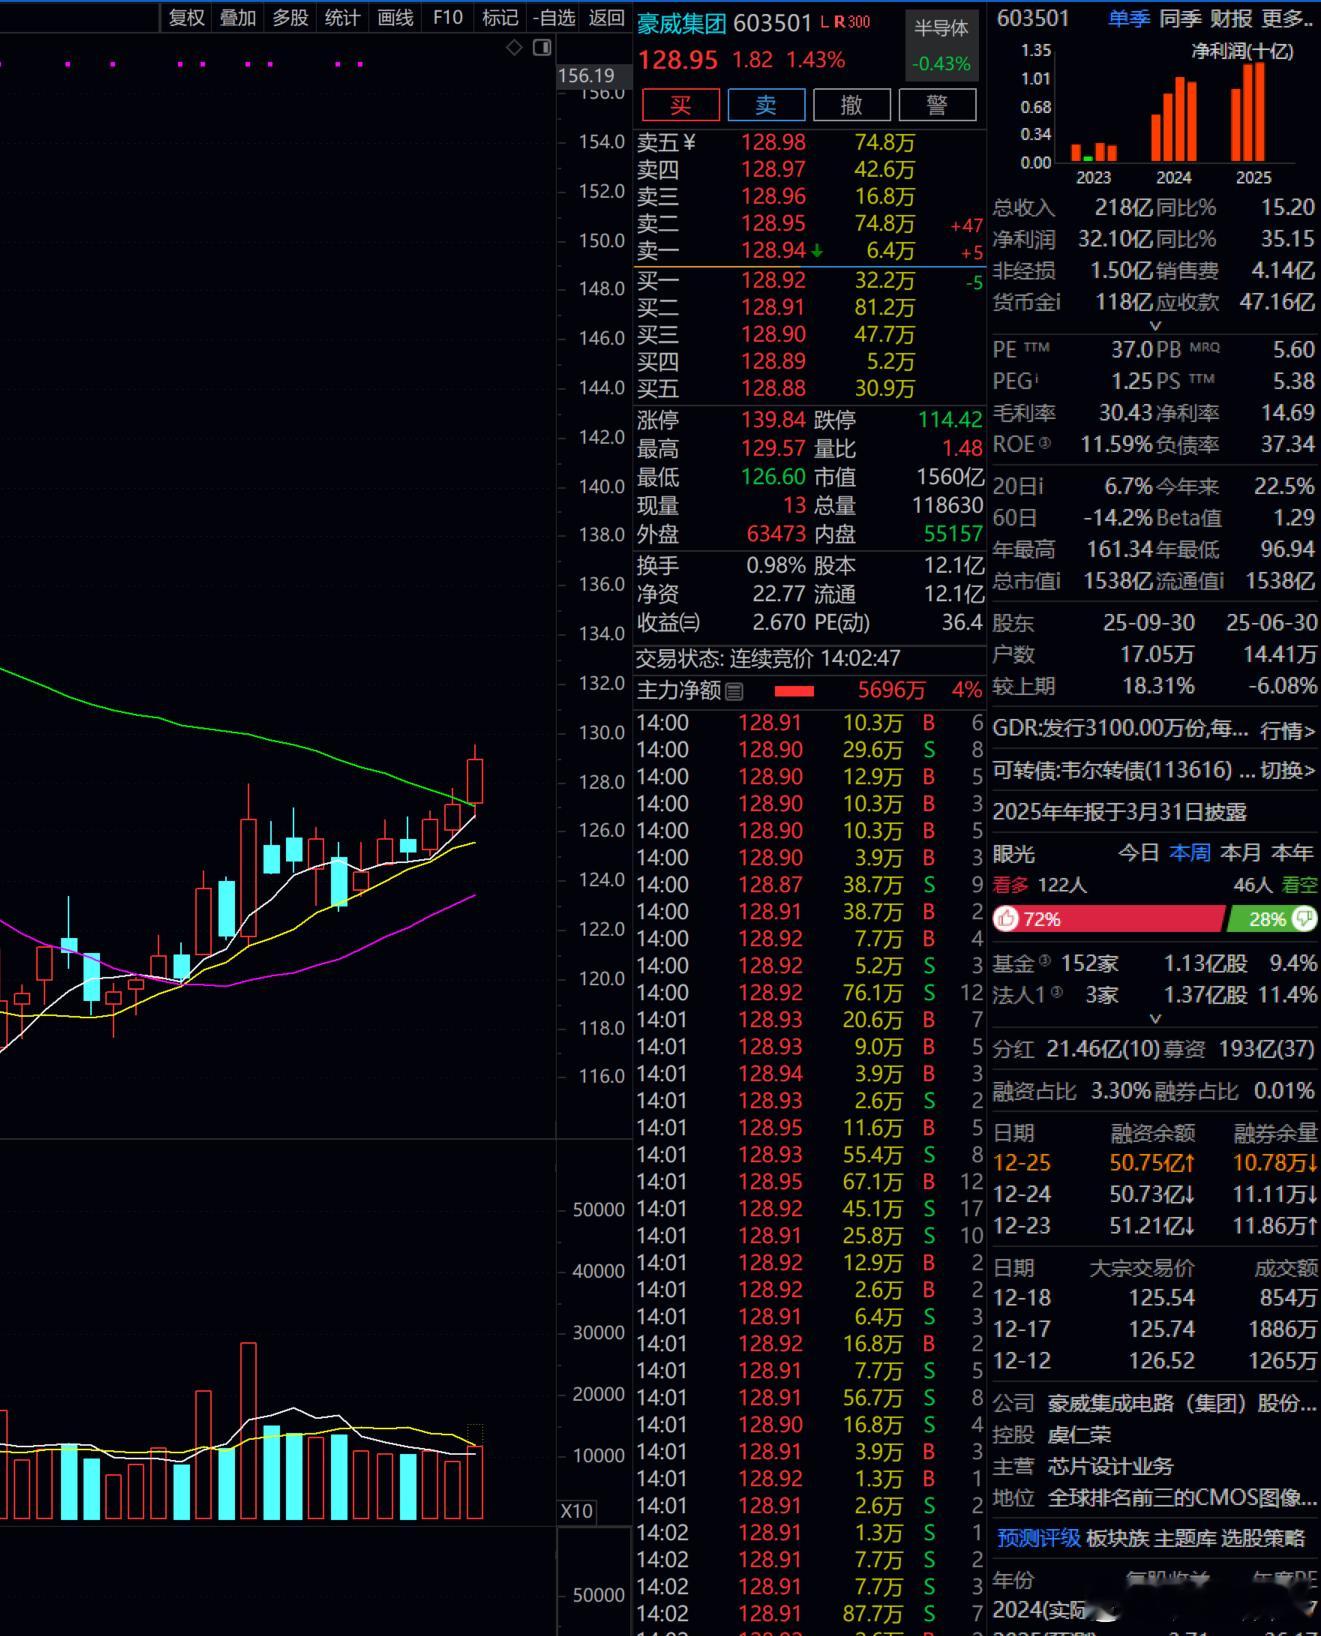1321x1636 pixels.
Task: Click the red 买 buy button
Action: click(x=681, y=105)
